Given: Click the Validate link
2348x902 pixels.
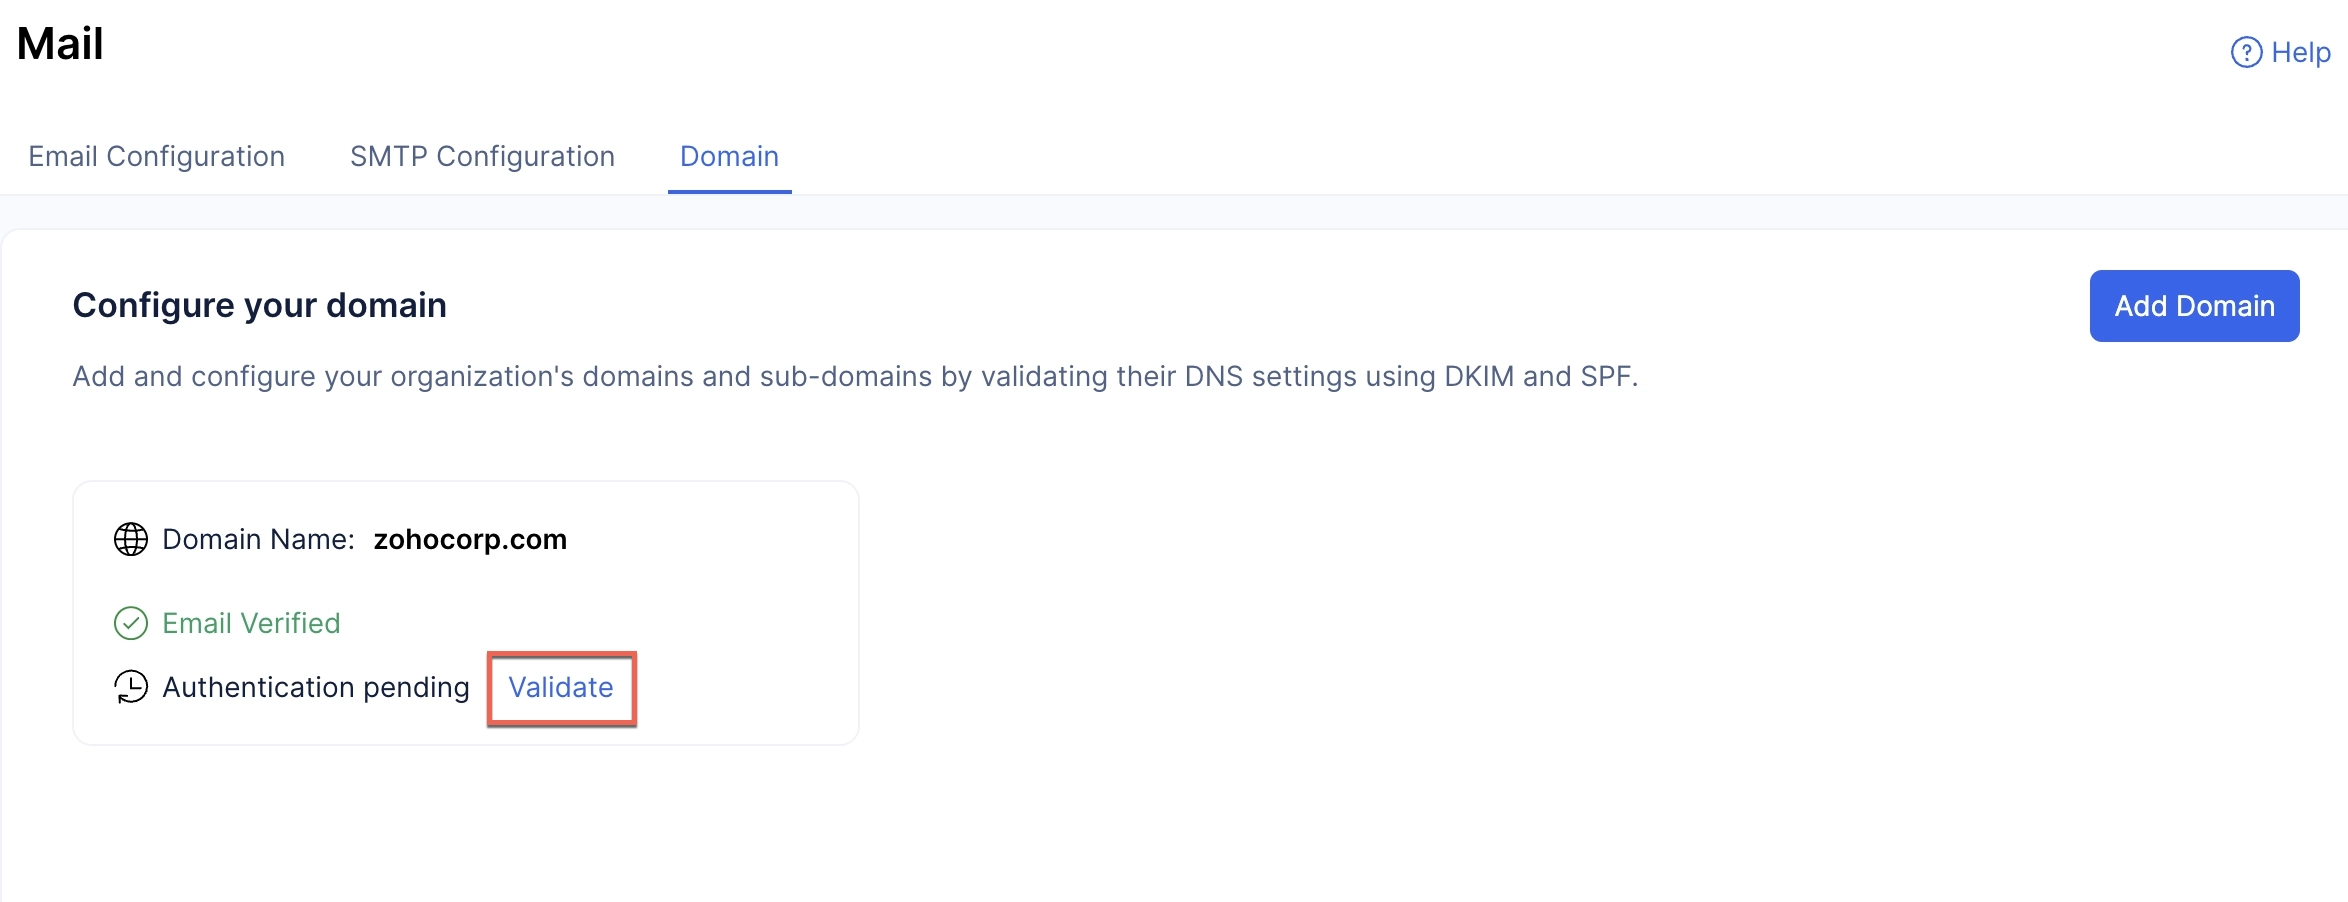Looking at the screenshot, I should (x=561, y=687).
